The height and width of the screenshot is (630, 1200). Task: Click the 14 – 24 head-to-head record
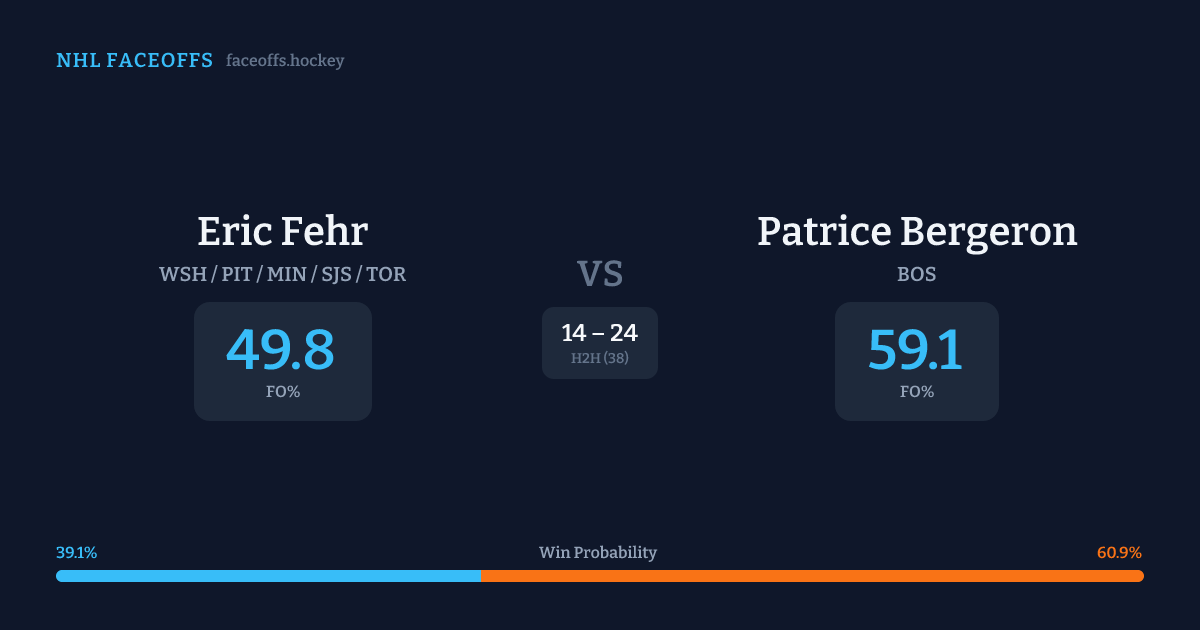pyautogui.click(x=599, y=334)
